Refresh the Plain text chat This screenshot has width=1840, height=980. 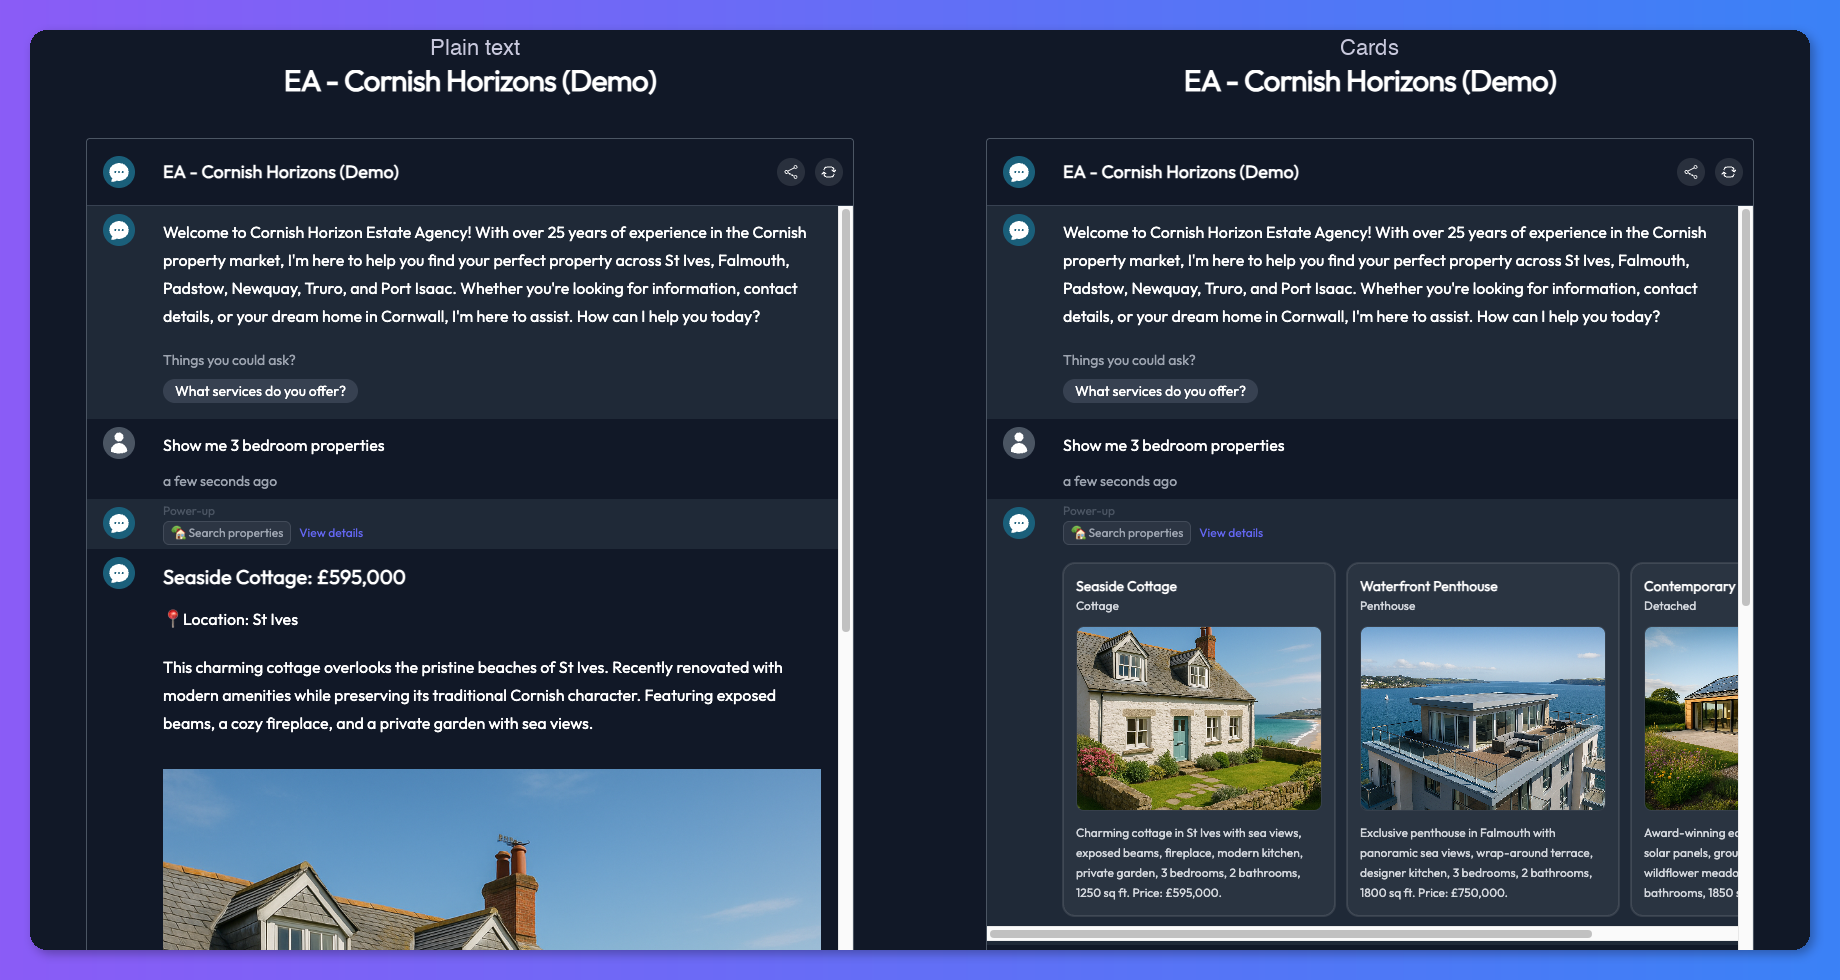click(x=829, y=172)
